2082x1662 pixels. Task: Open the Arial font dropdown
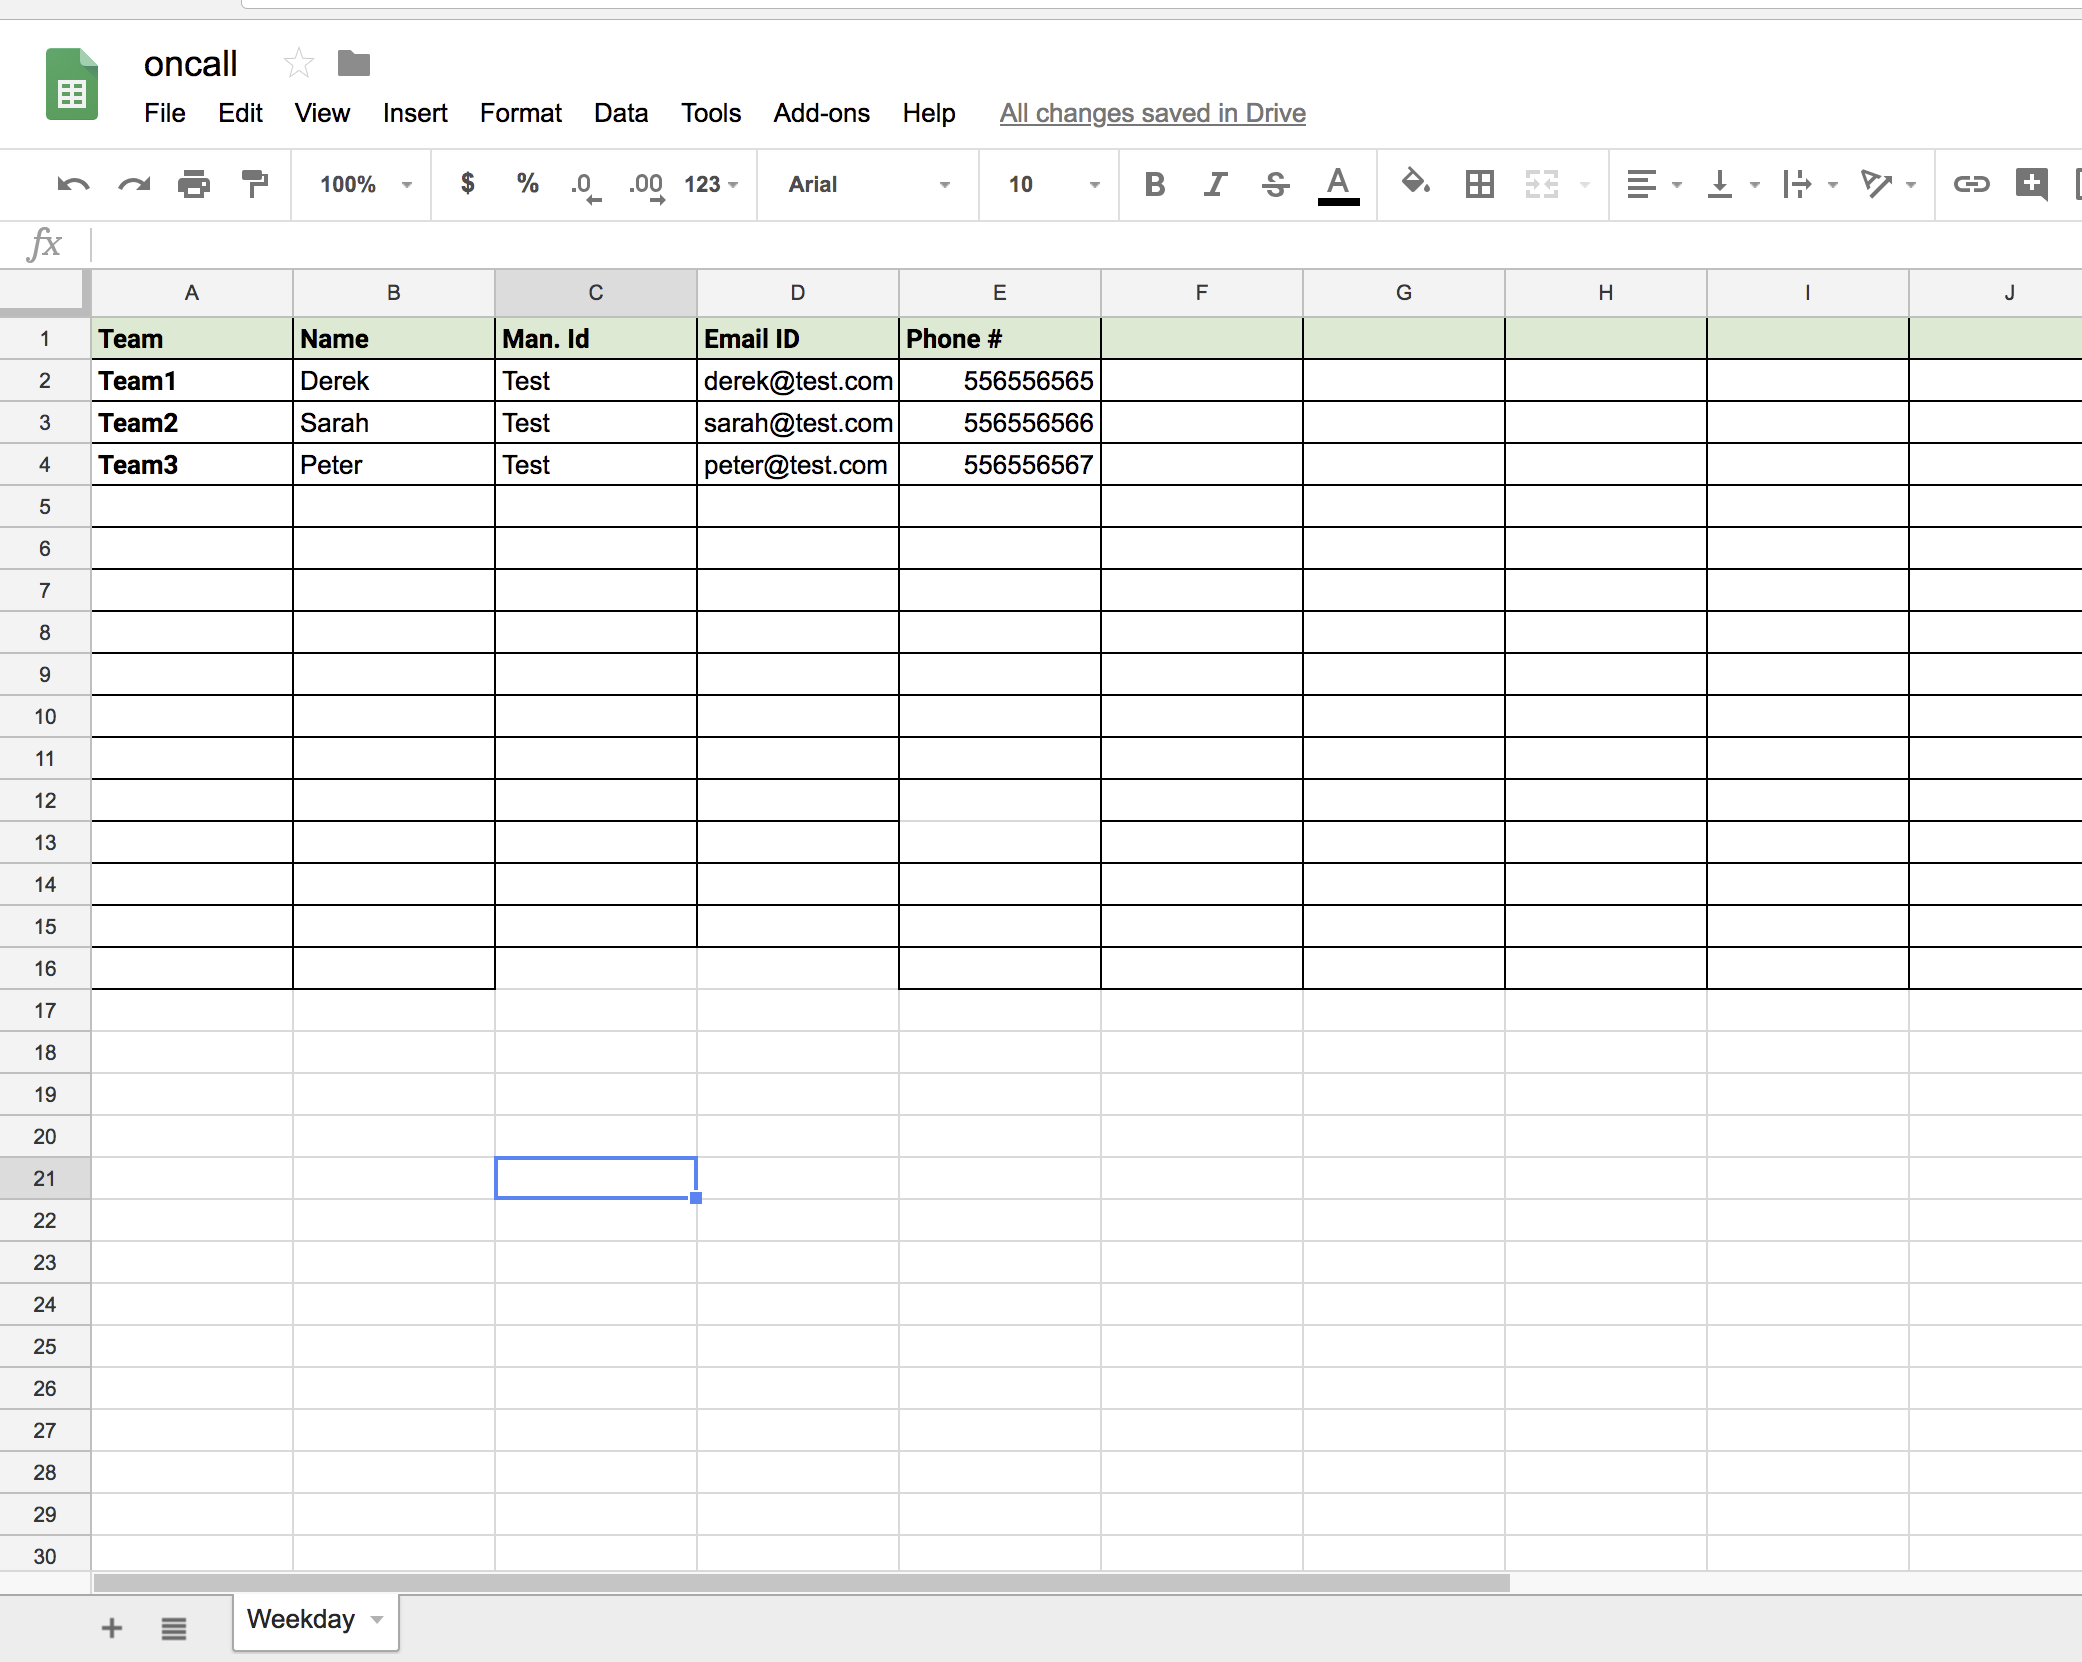[867, 185]
